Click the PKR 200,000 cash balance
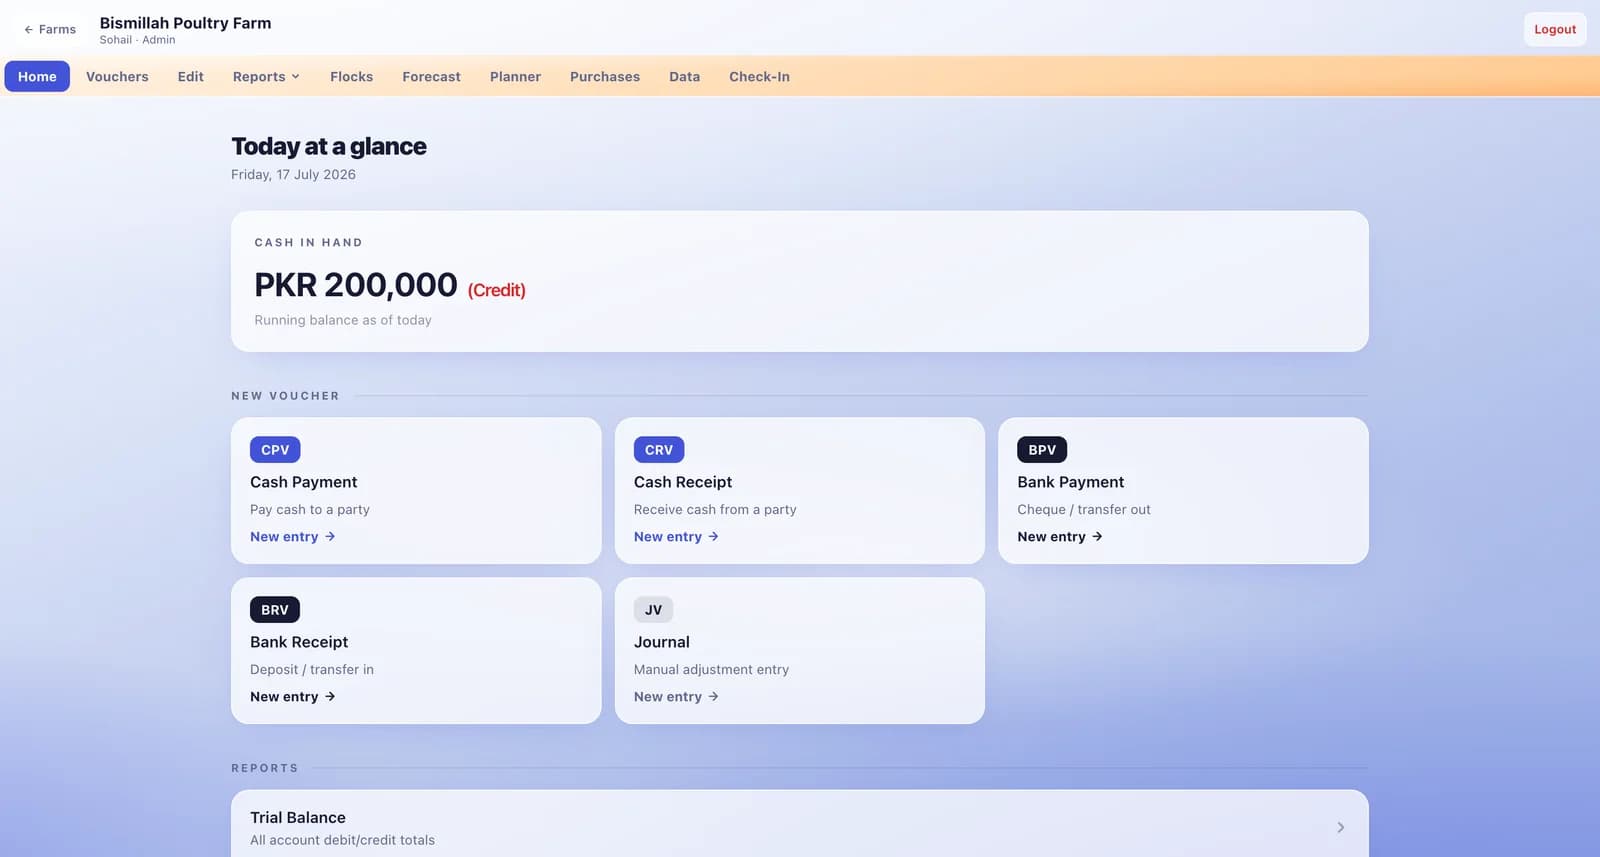The width and height of the screenshot is (1600, 857). click(x=356, y=285)
